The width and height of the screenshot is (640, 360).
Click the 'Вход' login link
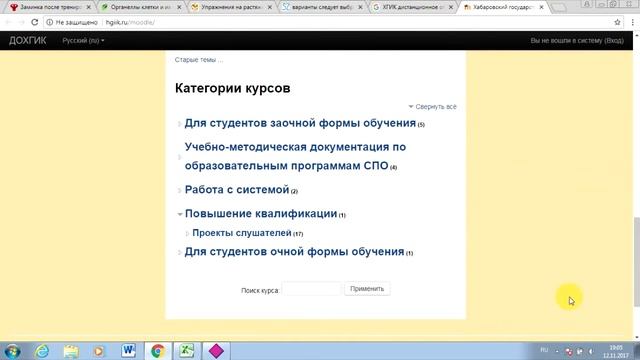(x=613, y=40)
